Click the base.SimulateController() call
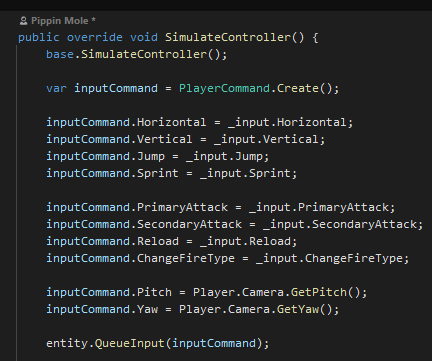432x361 pixels. (x=136, y=54)
